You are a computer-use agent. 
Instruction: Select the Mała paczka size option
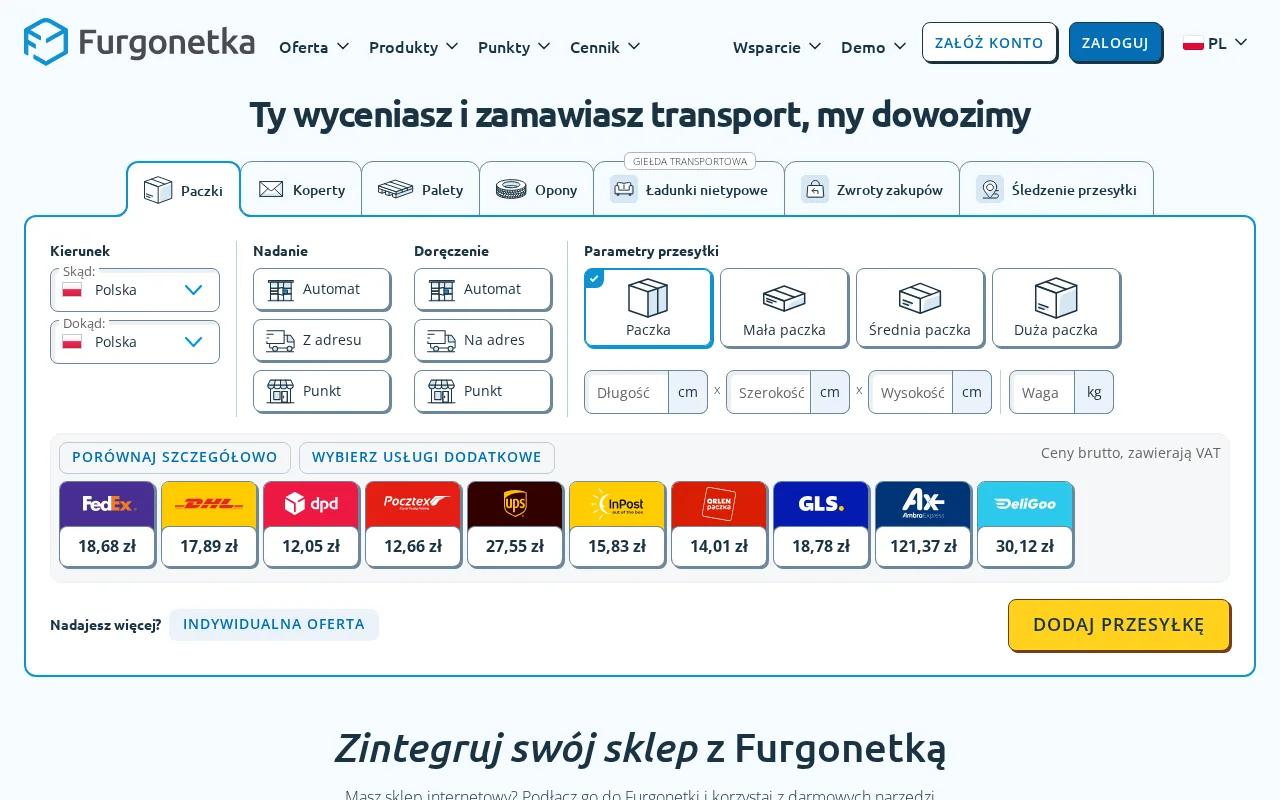785,308
